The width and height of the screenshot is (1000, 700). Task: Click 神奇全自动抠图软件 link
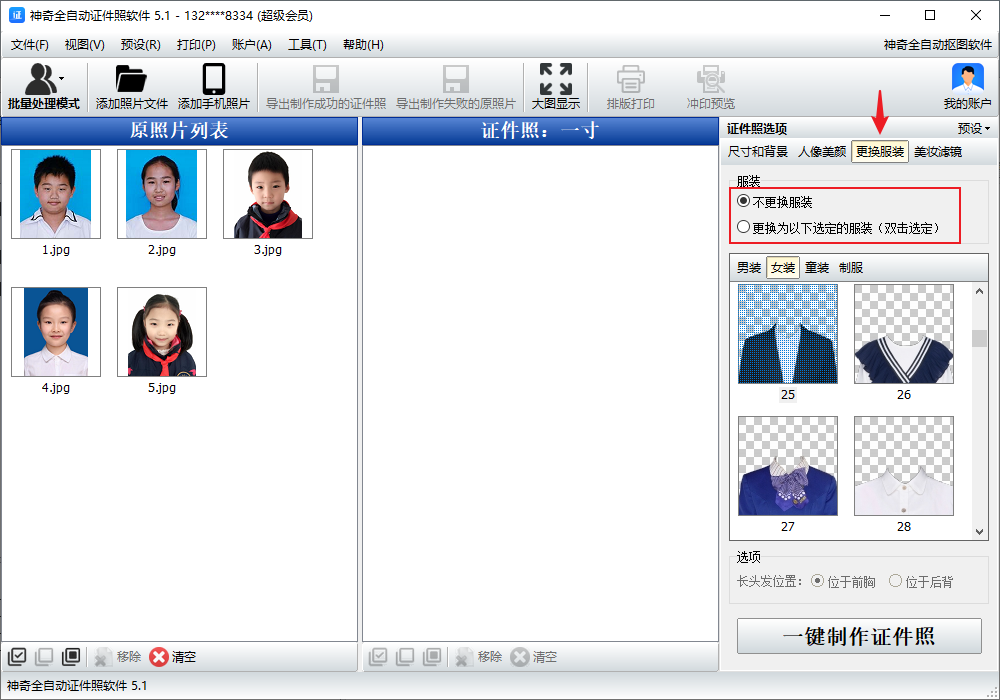pos(938,45)
